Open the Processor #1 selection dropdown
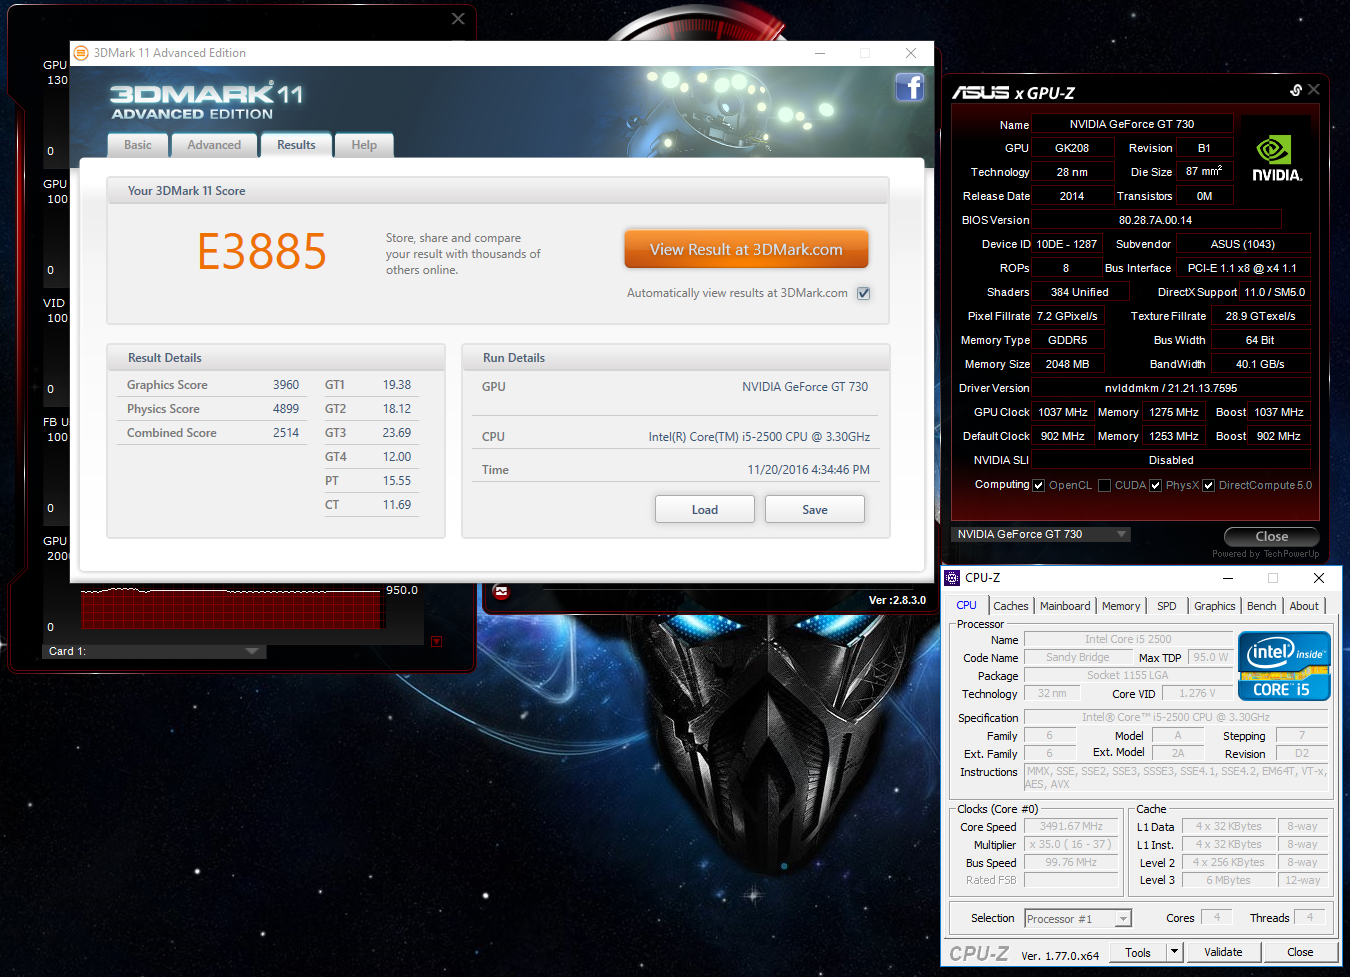 point(1078,919)
